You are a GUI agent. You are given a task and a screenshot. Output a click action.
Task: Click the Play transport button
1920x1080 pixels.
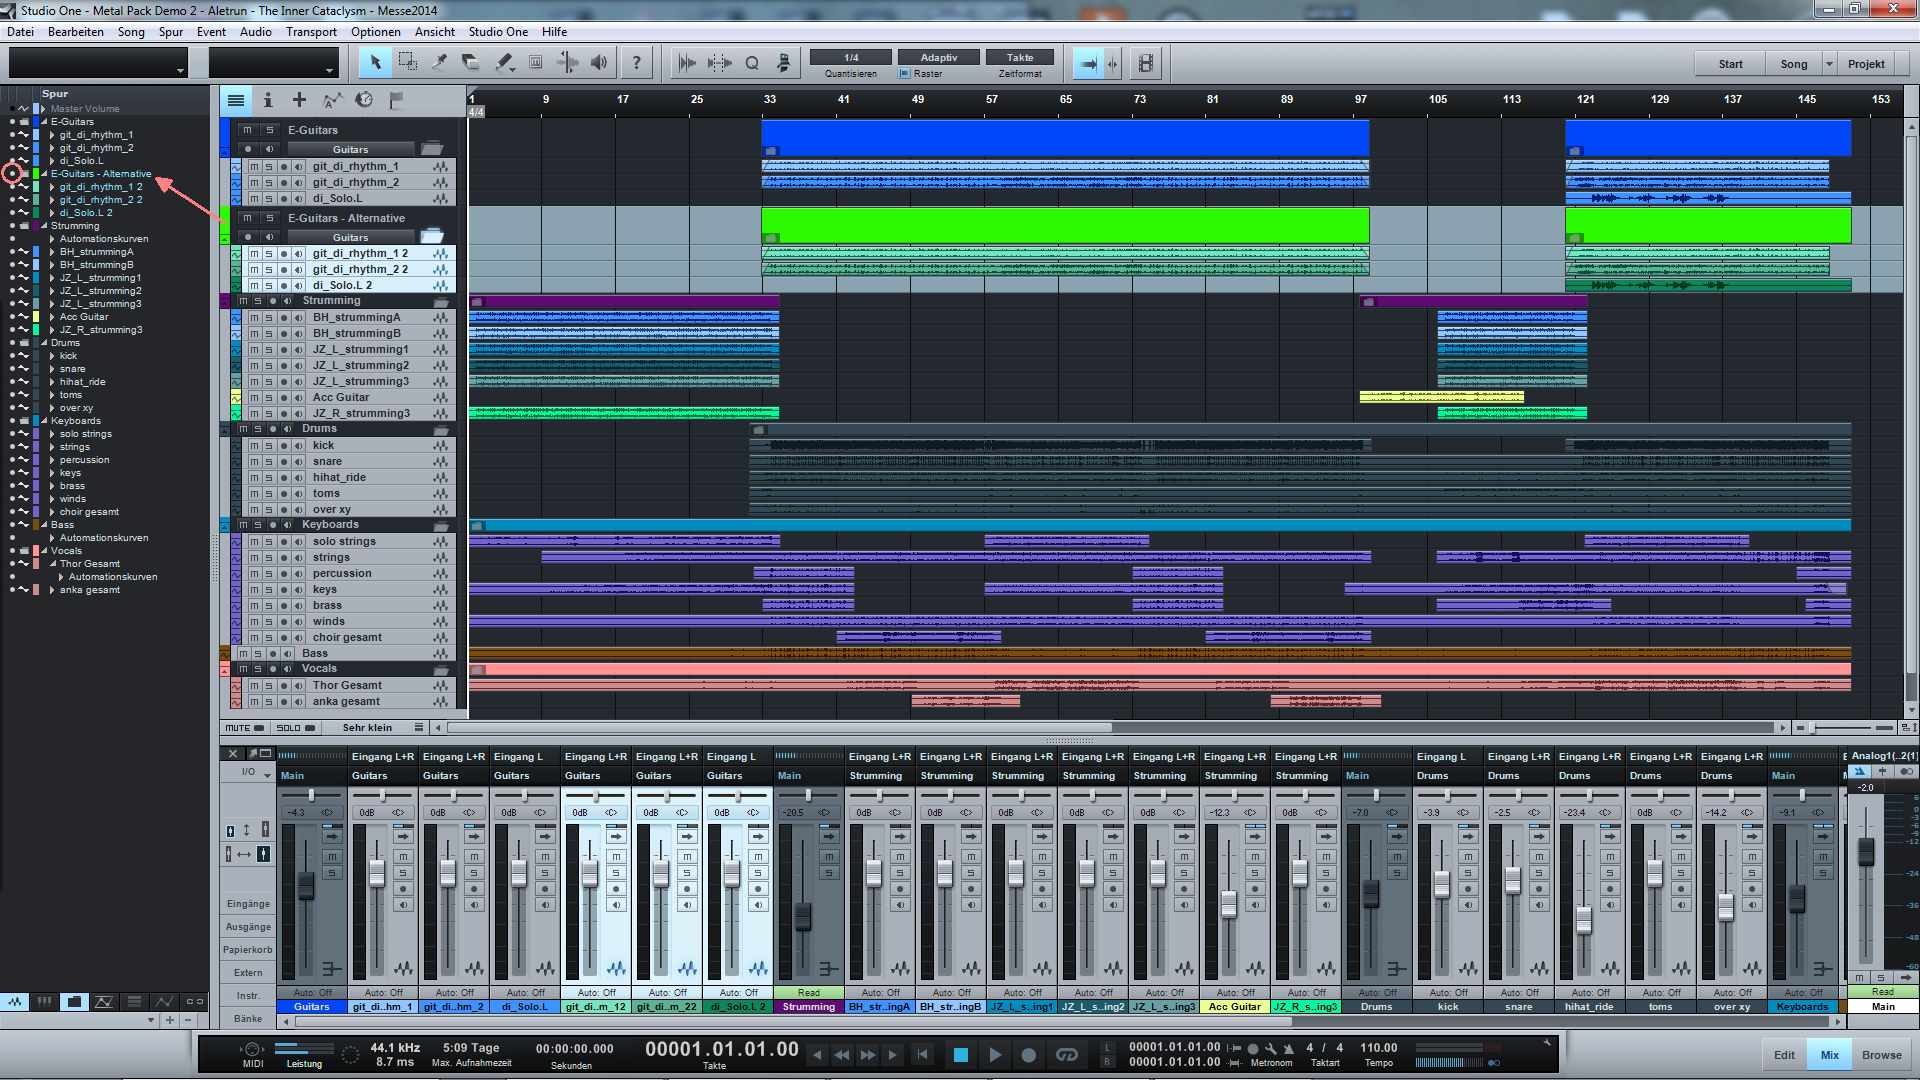(x=995, y=1054)
